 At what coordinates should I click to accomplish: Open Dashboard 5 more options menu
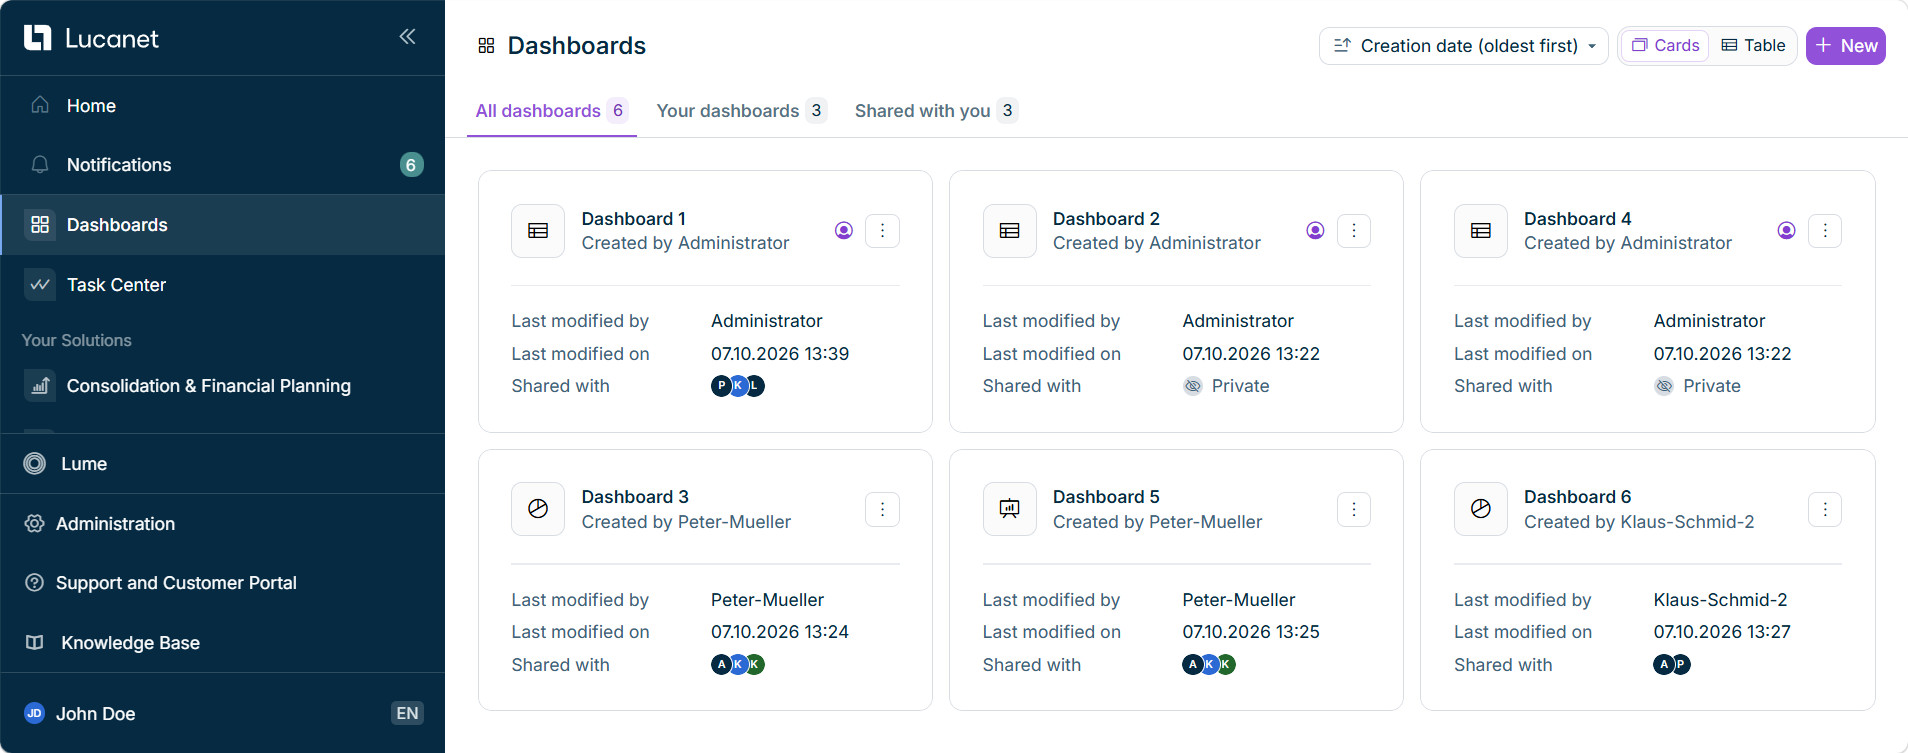(x=1354, y=510)
